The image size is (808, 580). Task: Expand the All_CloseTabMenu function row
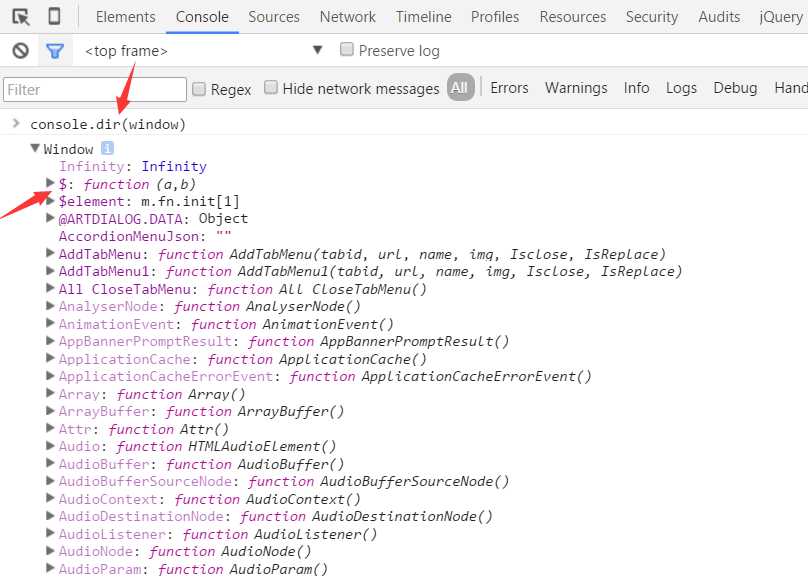(50, 288)
